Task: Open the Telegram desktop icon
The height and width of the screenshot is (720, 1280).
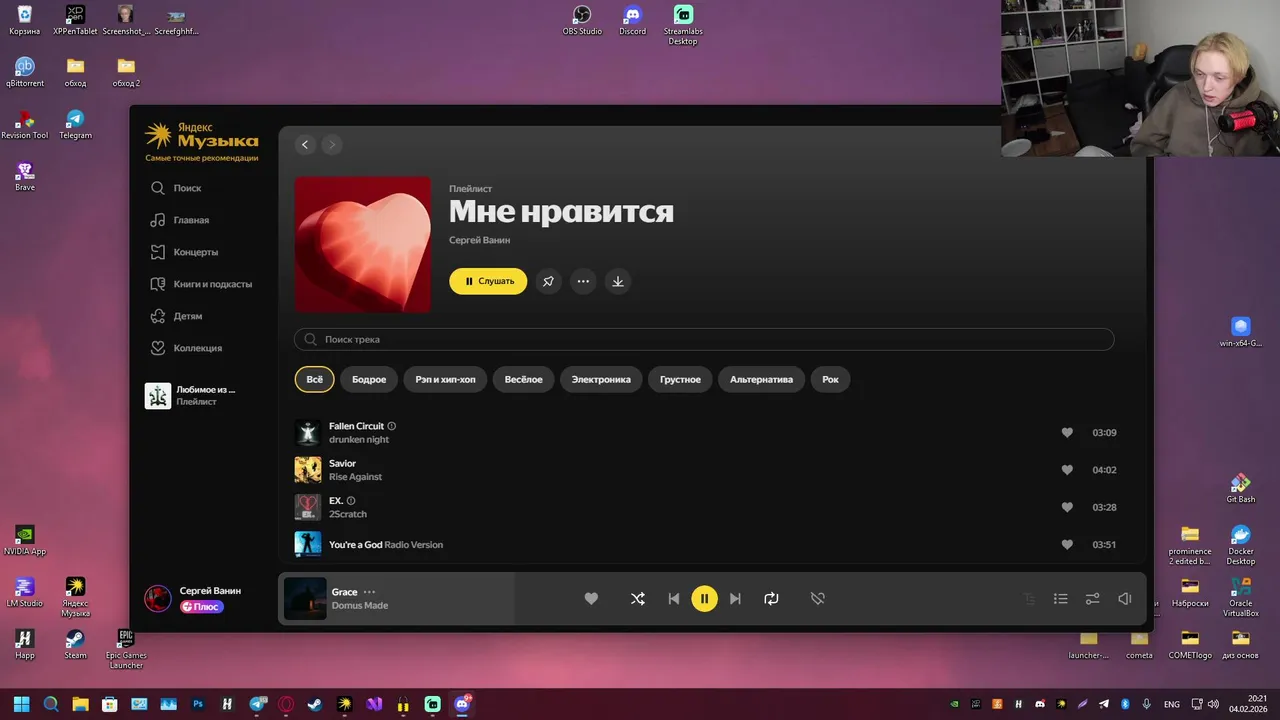Action: click(75, 124)
